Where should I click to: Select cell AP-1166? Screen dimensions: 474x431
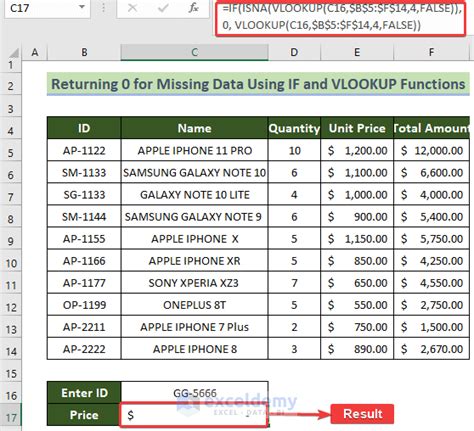(84, 261)
